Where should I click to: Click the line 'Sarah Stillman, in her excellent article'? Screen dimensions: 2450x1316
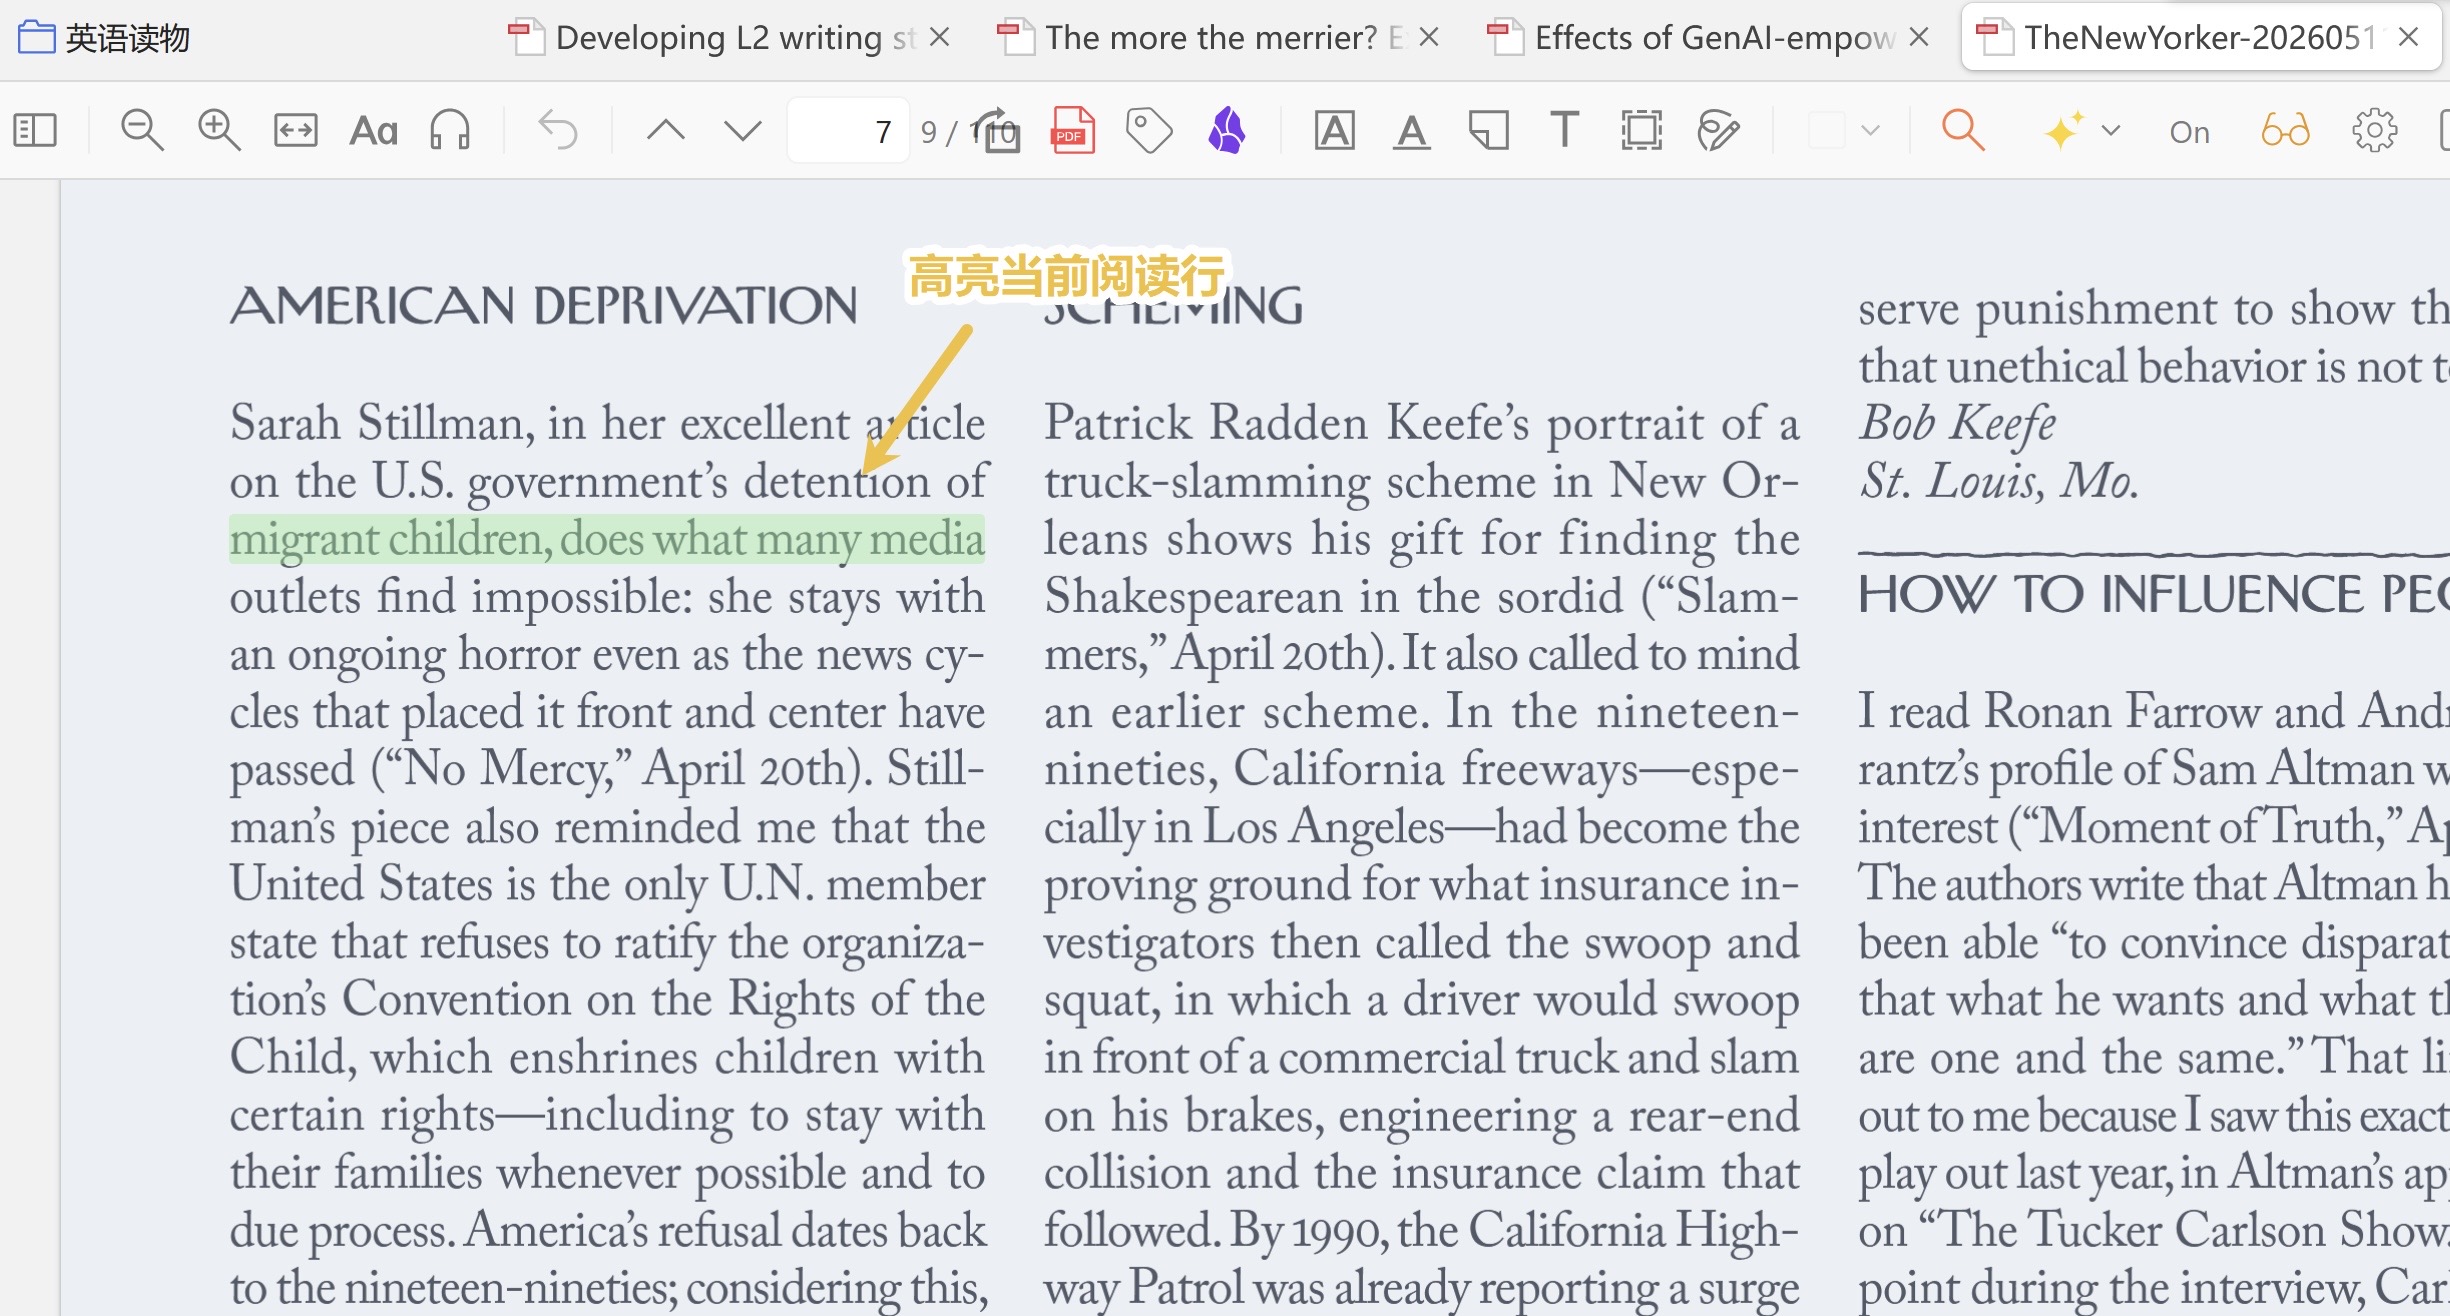point(607,423)
